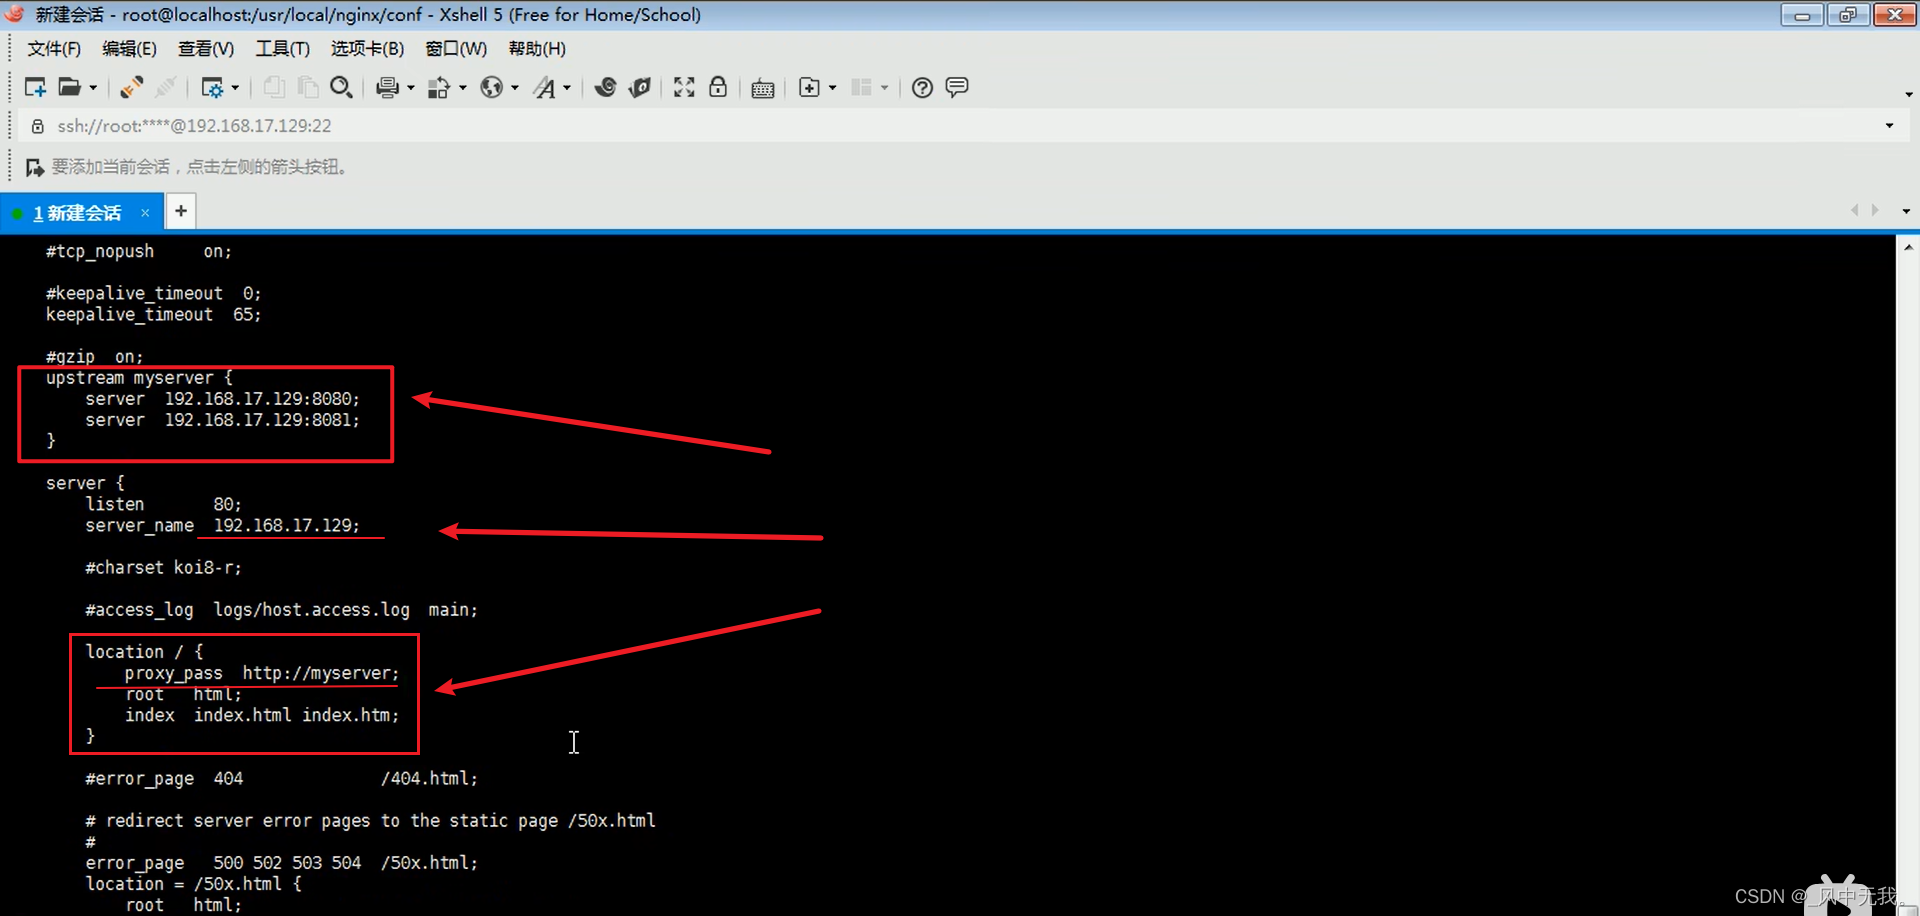This screenshot has width=1920, height=916.
Task: Click the add current session arrow icon
Action: tap(35, 167)
